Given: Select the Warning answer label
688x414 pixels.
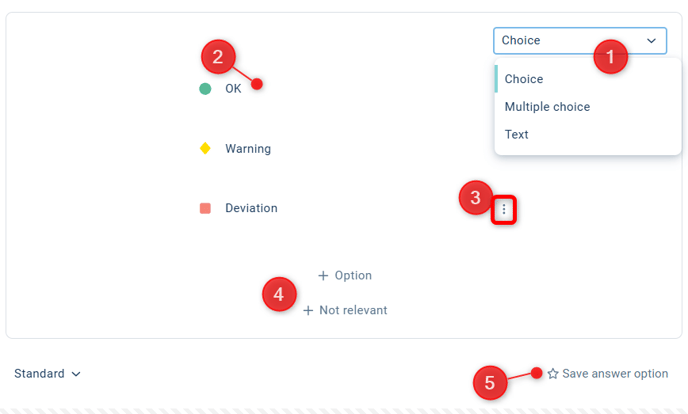Looking at the screenshot, I should pyautogui.click(x=248, y=149).
